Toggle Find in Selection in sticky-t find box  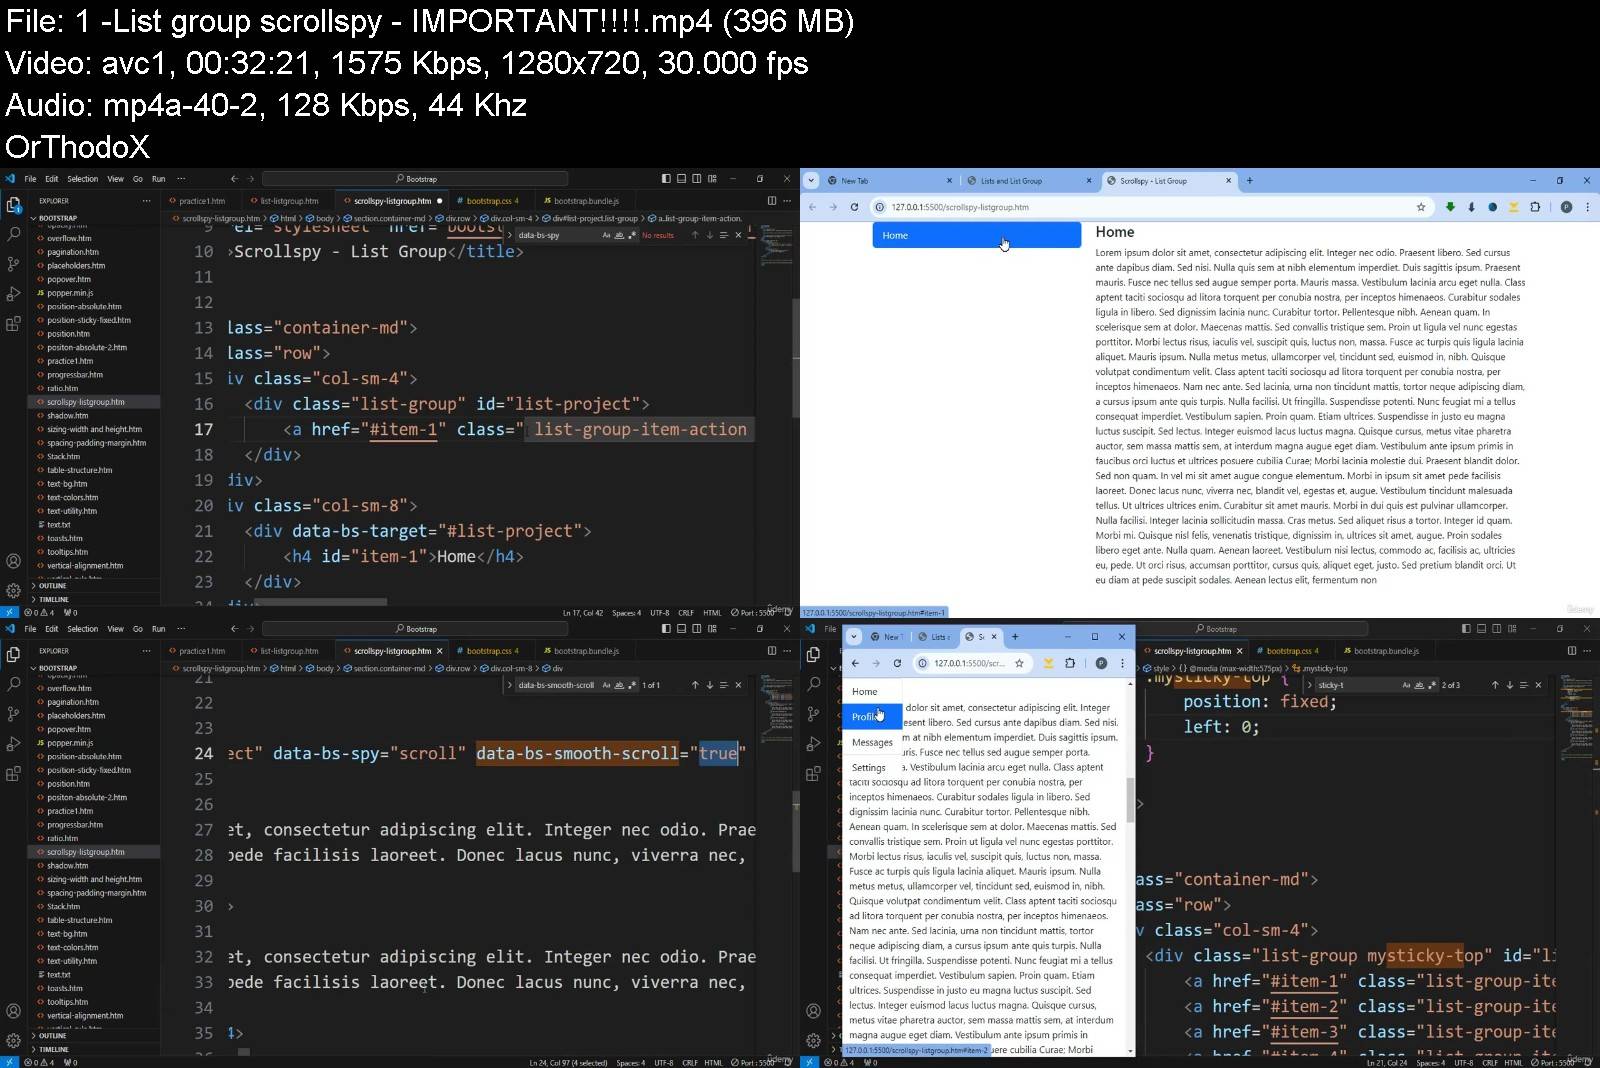(x=1524, y=685)
